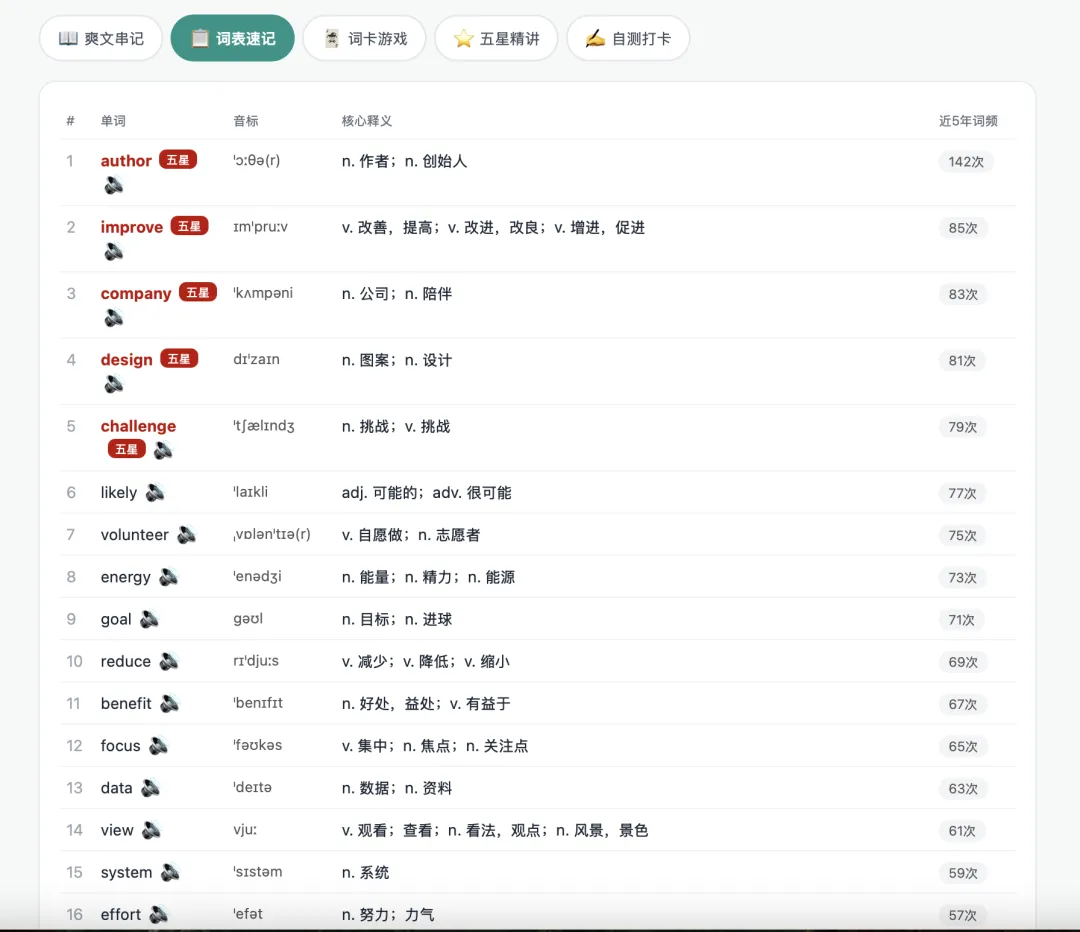Click the phonetic 'ɔːθə(r)
Screen dimensions: 1080x932
point(256,160)
